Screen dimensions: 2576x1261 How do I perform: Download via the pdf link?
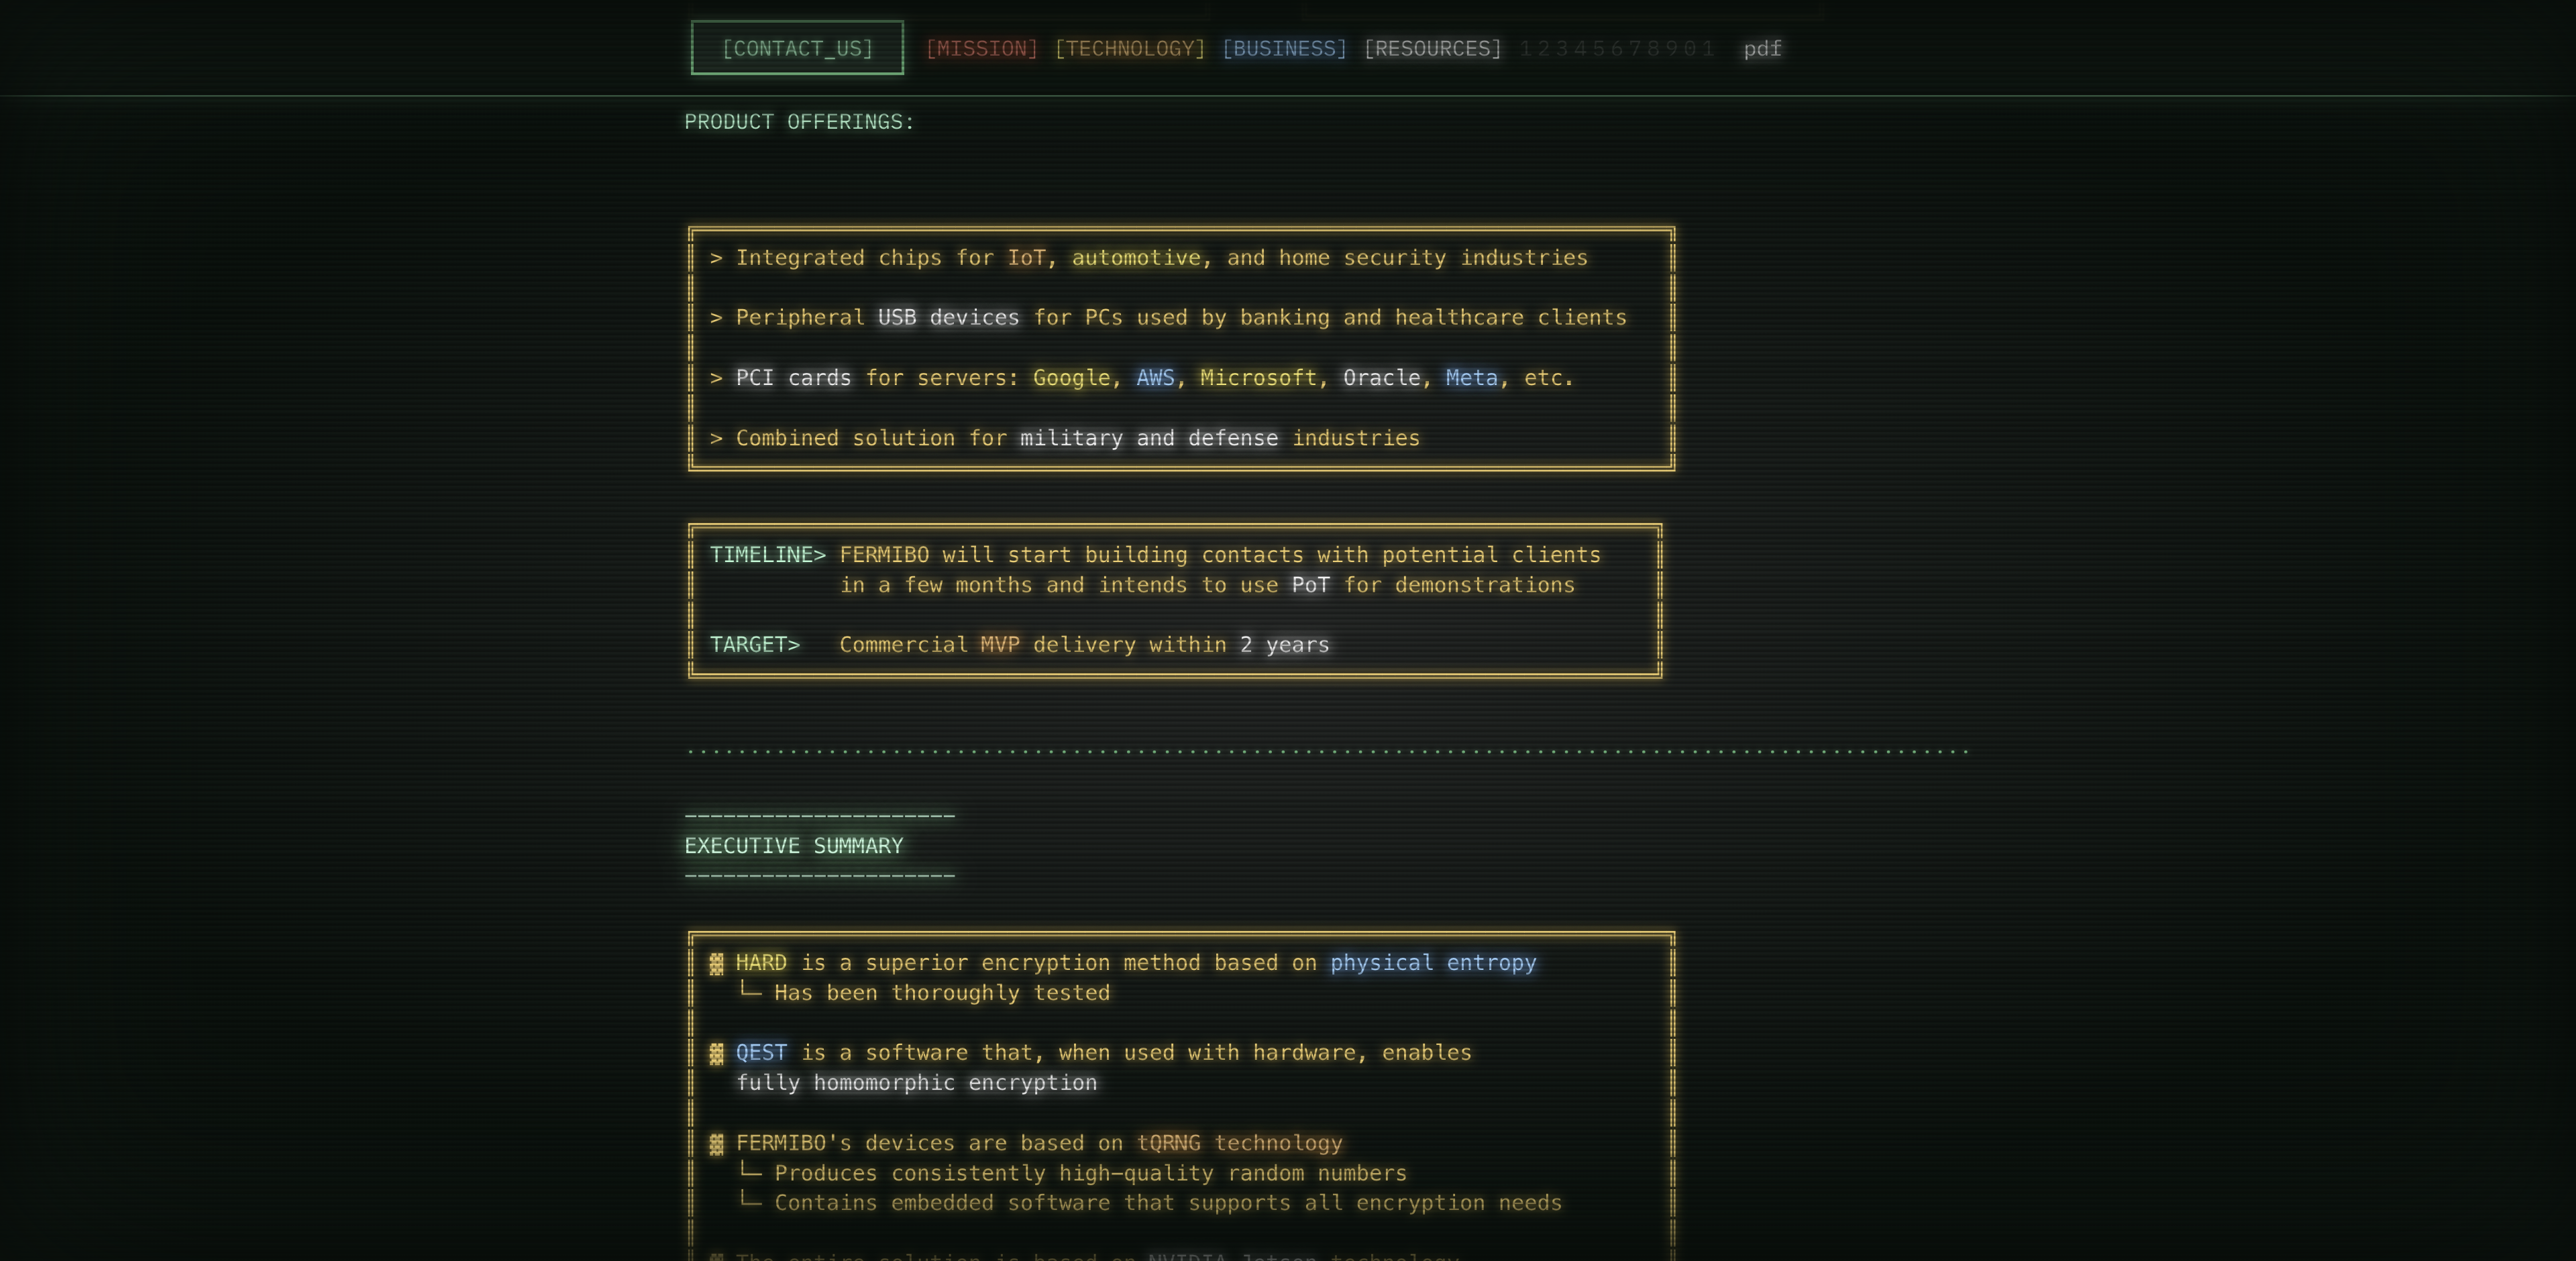tap(1762, 48)
